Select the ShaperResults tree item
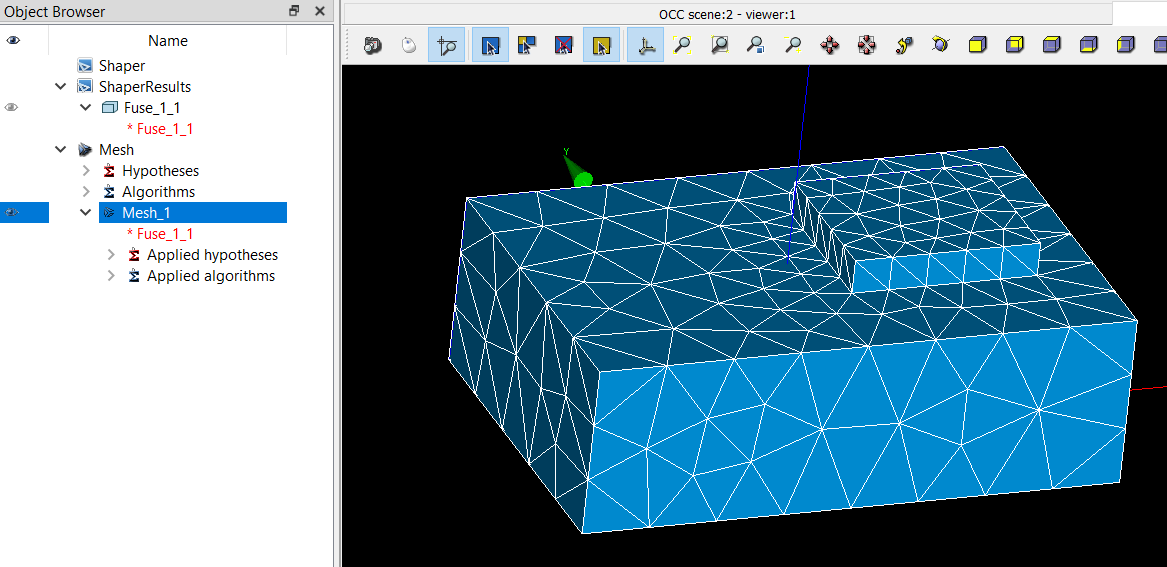The image size is (1167, 567). [145, 87]
